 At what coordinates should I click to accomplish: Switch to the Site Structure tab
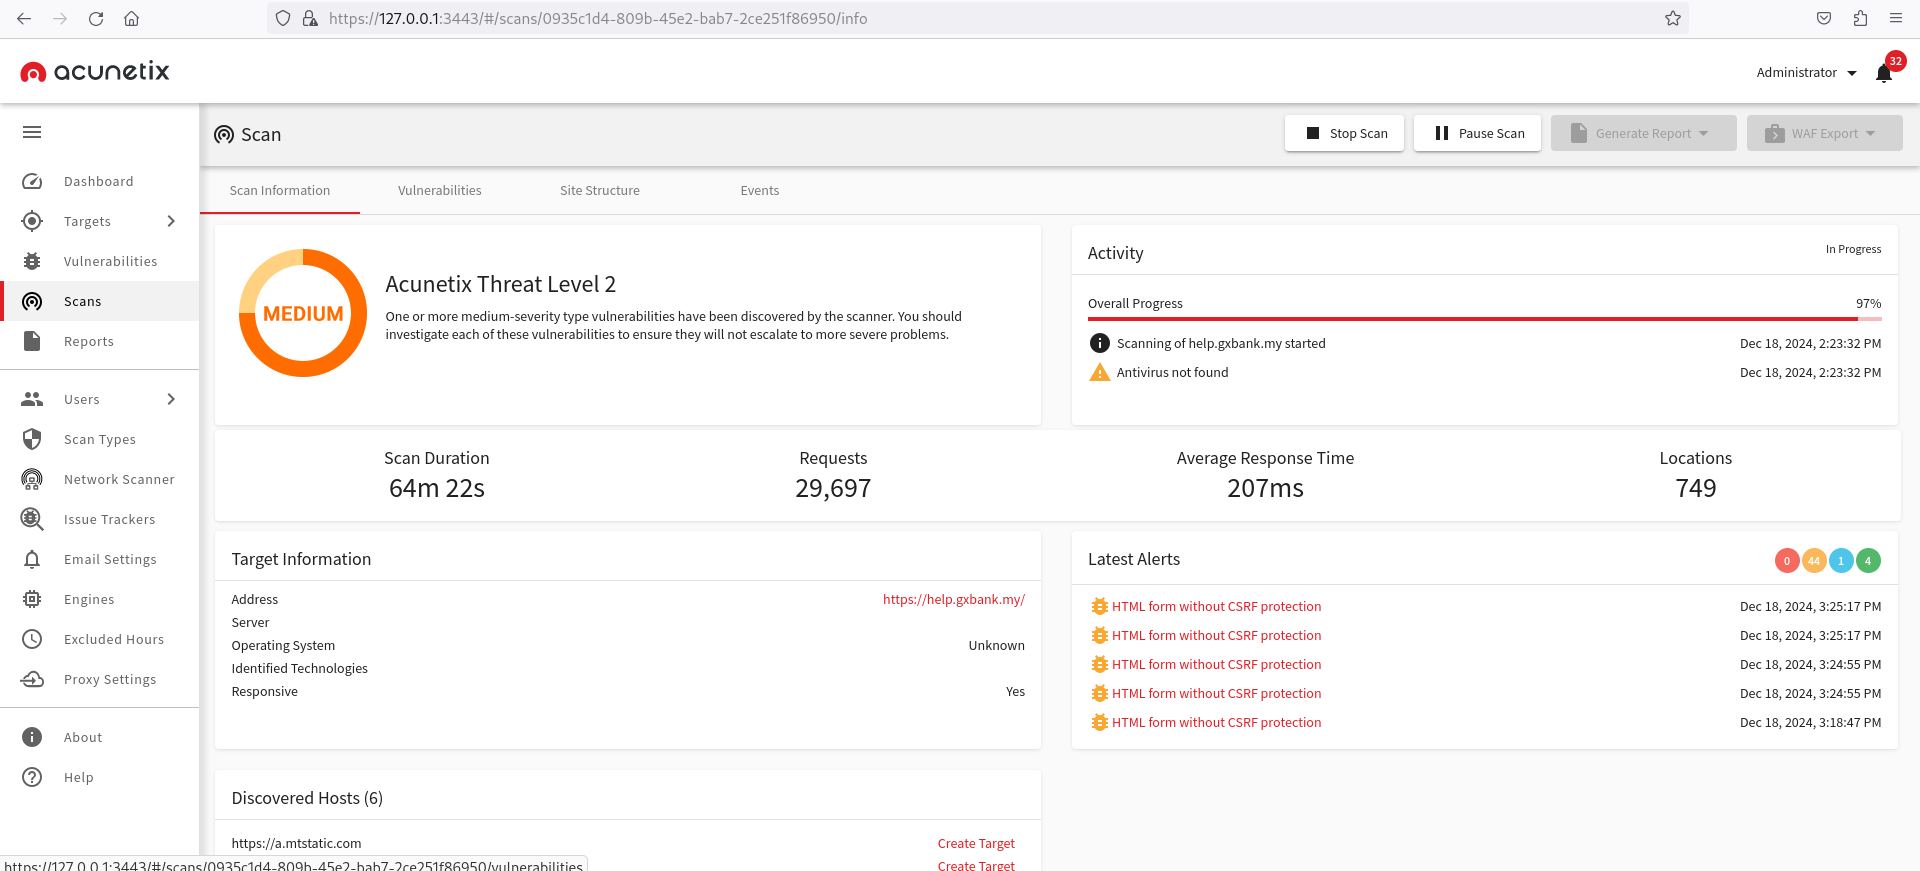pyautogui.click(x=600, y=190)
